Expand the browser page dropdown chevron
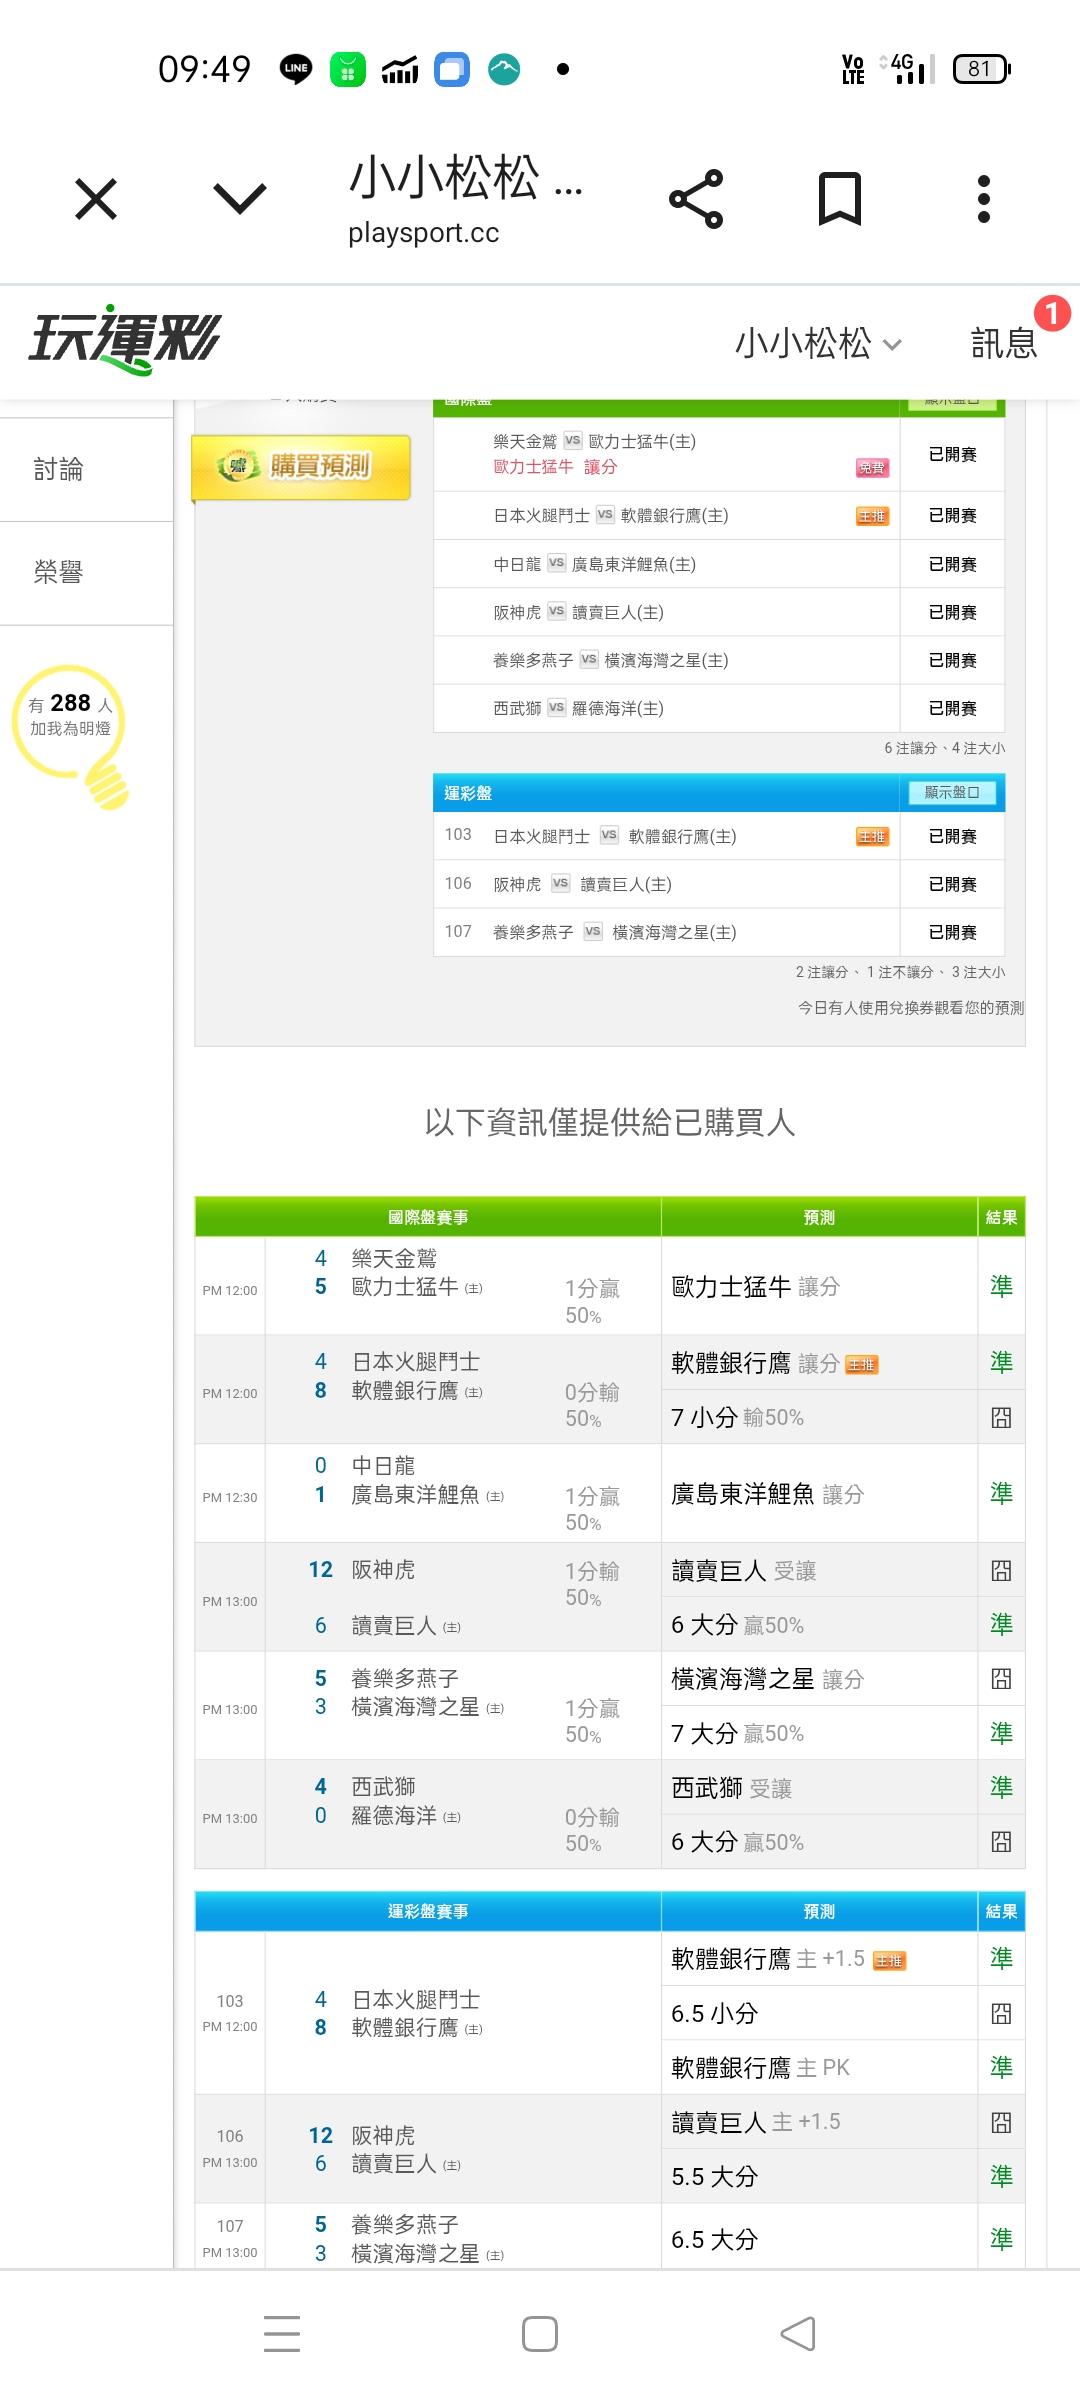1080x2400 pixels. pyautogui.click(x=240, y=199)
